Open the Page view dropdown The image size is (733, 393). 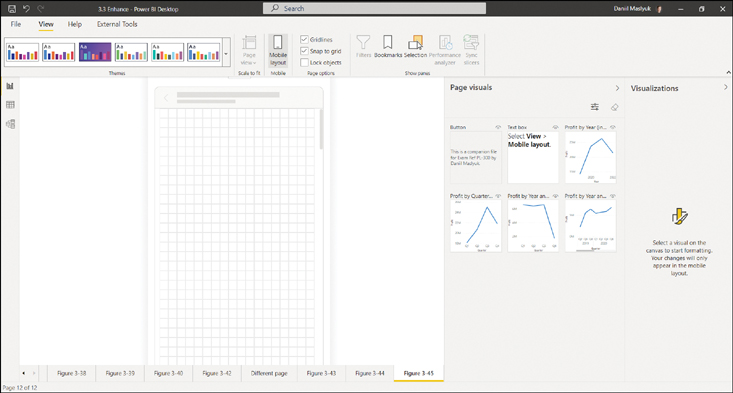coord(249,50)
